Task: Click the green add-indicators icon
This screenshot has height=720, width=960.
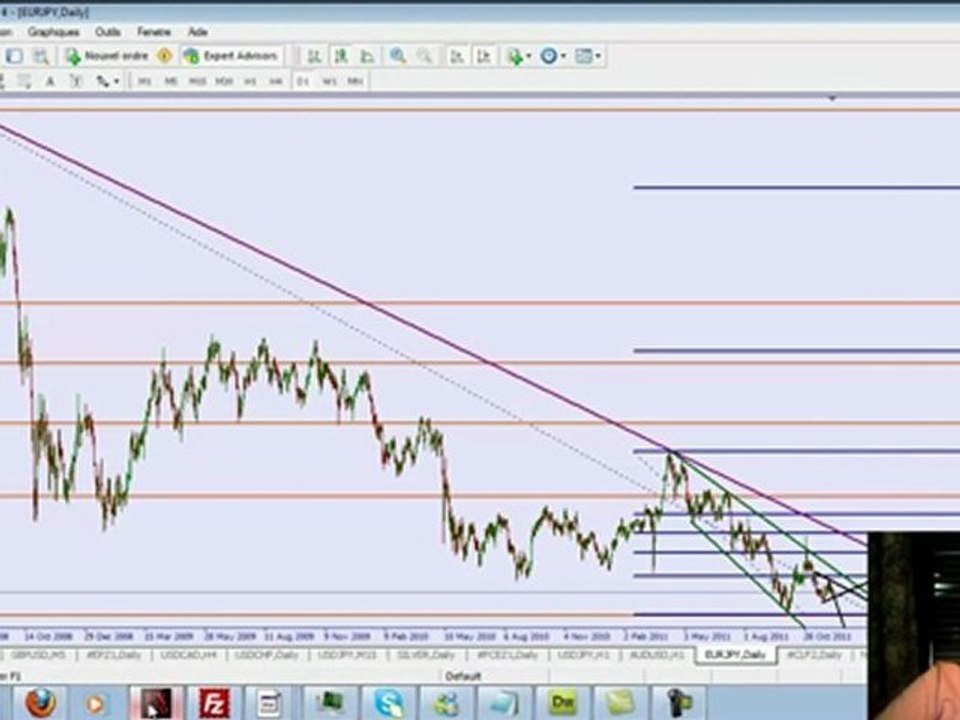Action: [514, 56]
